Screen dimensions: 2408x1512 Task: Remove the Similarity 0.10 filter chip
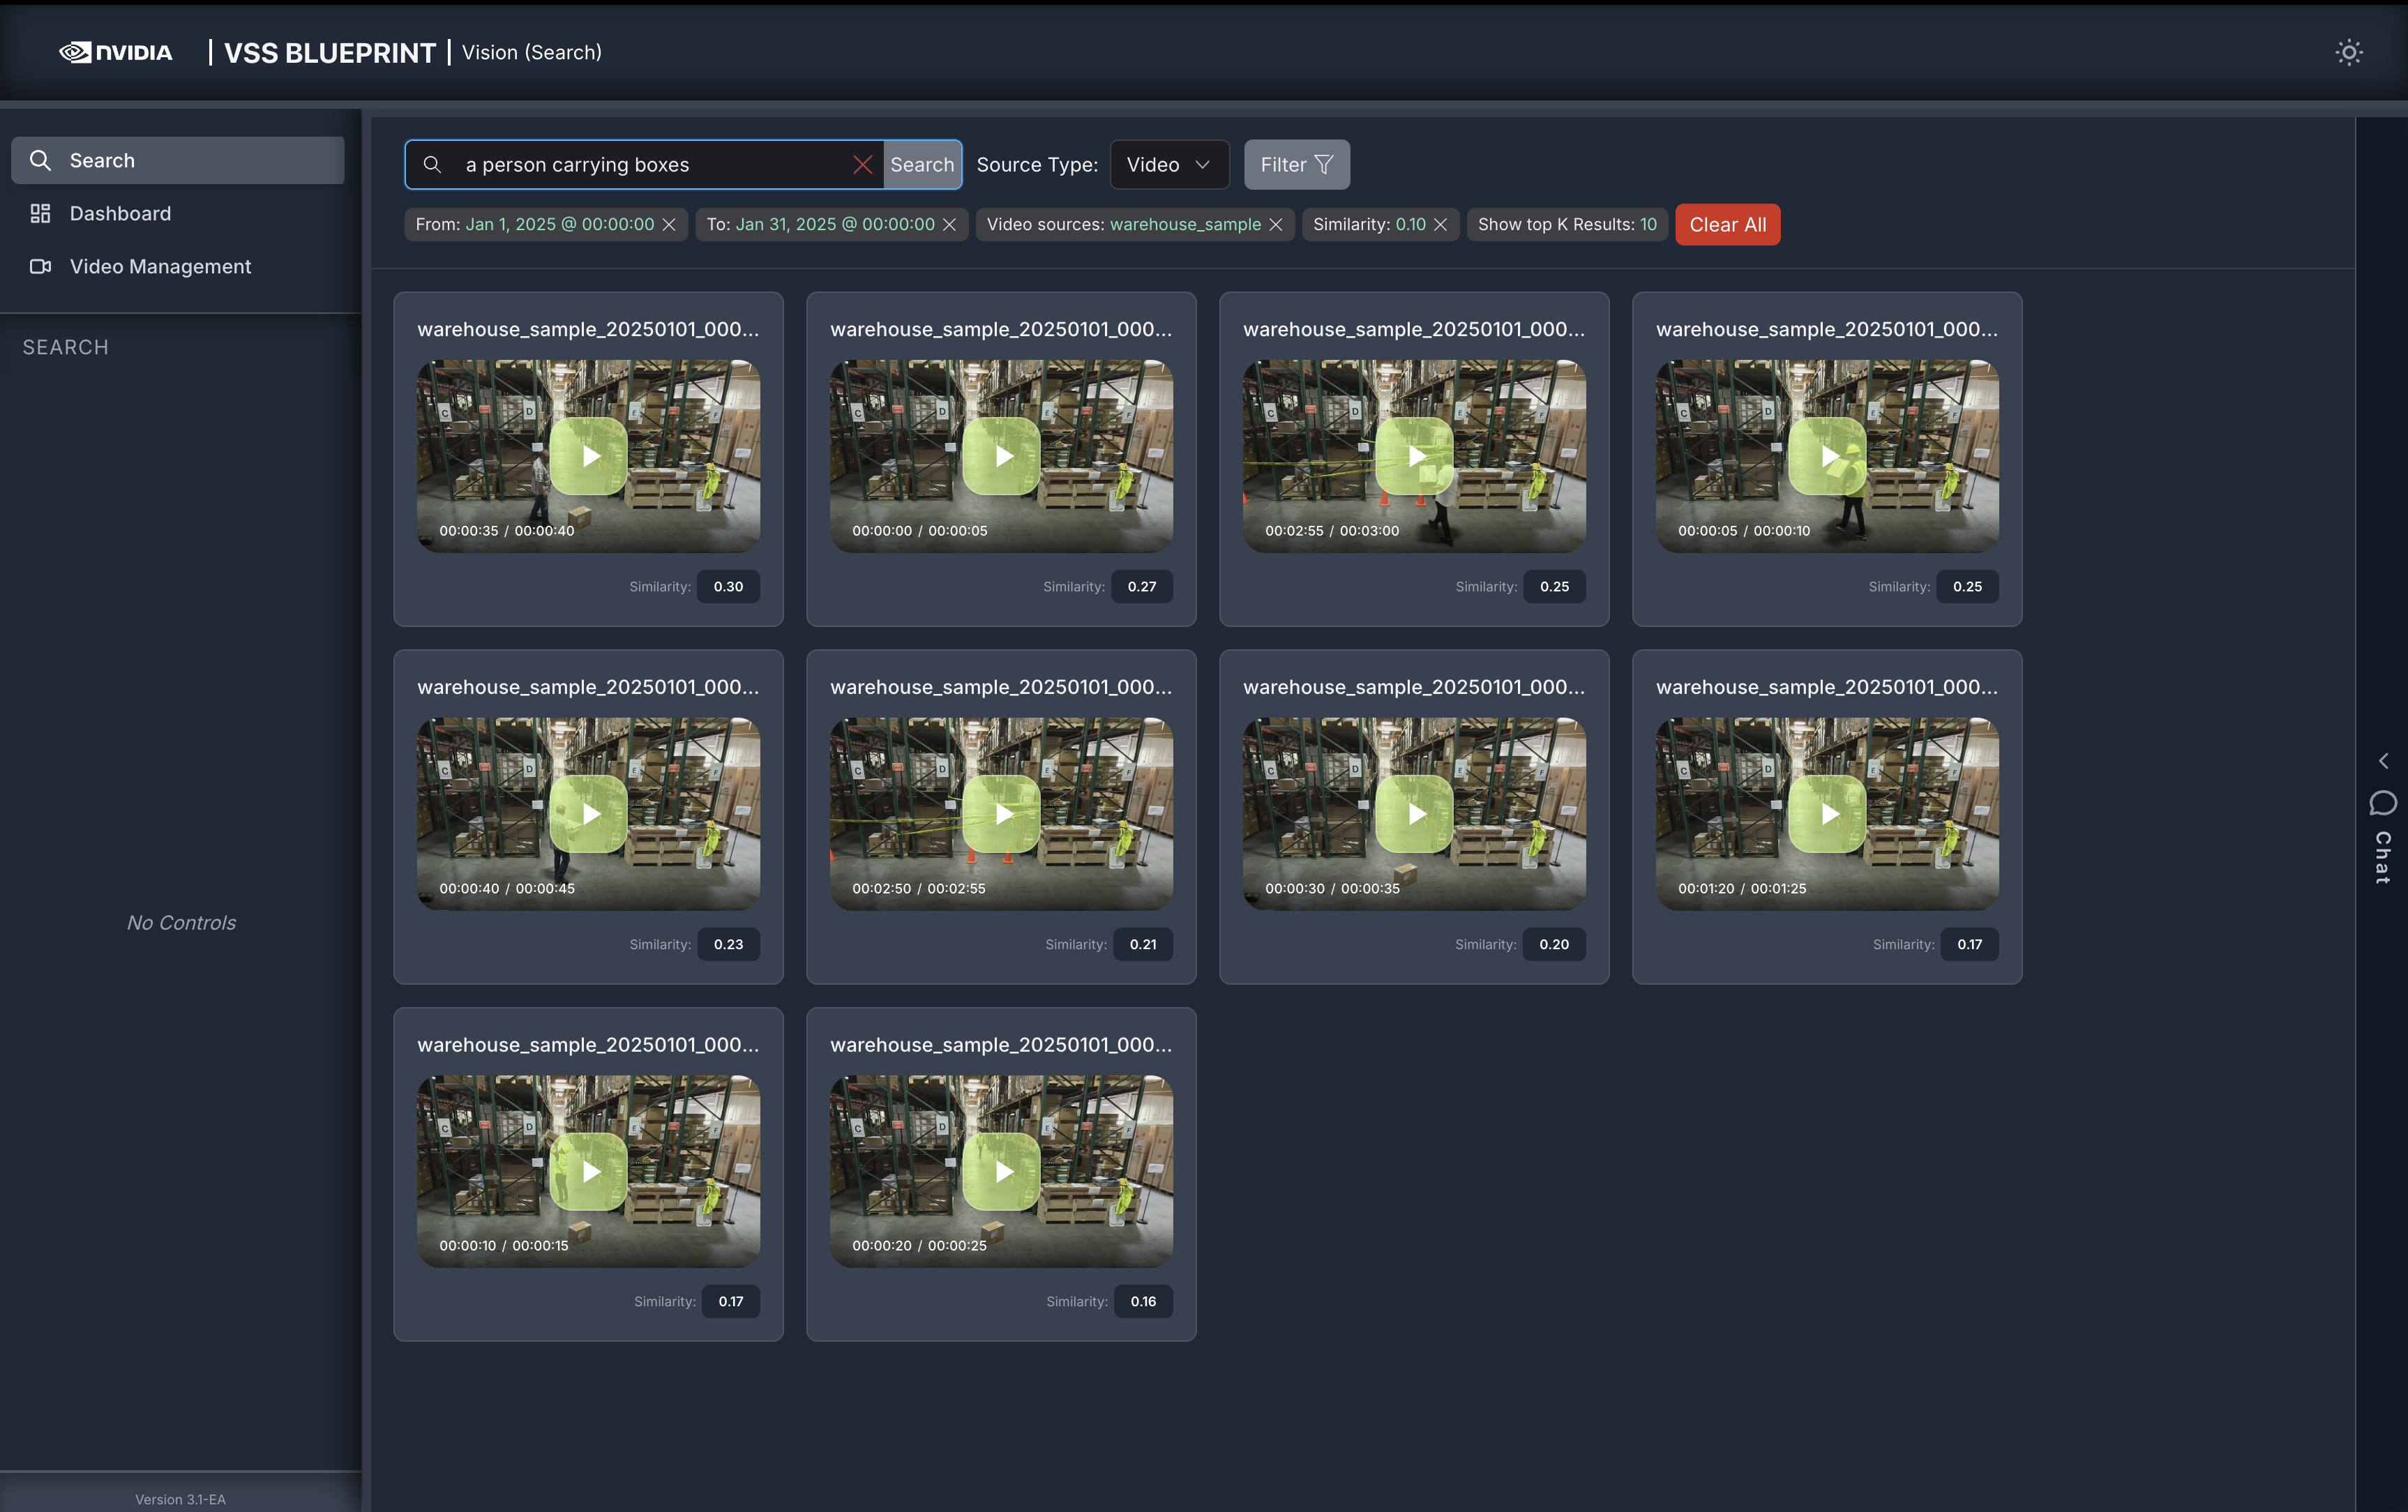(x=1440, y=225)
